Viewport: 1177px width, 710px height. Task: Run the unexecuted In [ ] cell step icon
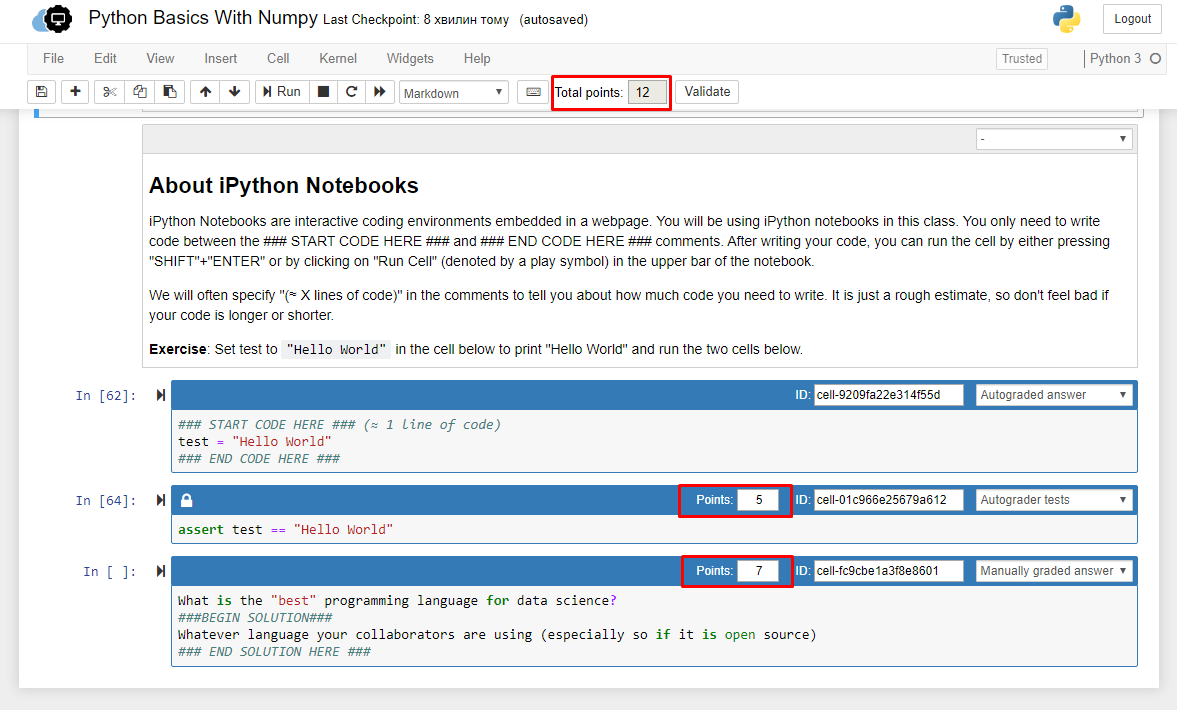(161, 571)
